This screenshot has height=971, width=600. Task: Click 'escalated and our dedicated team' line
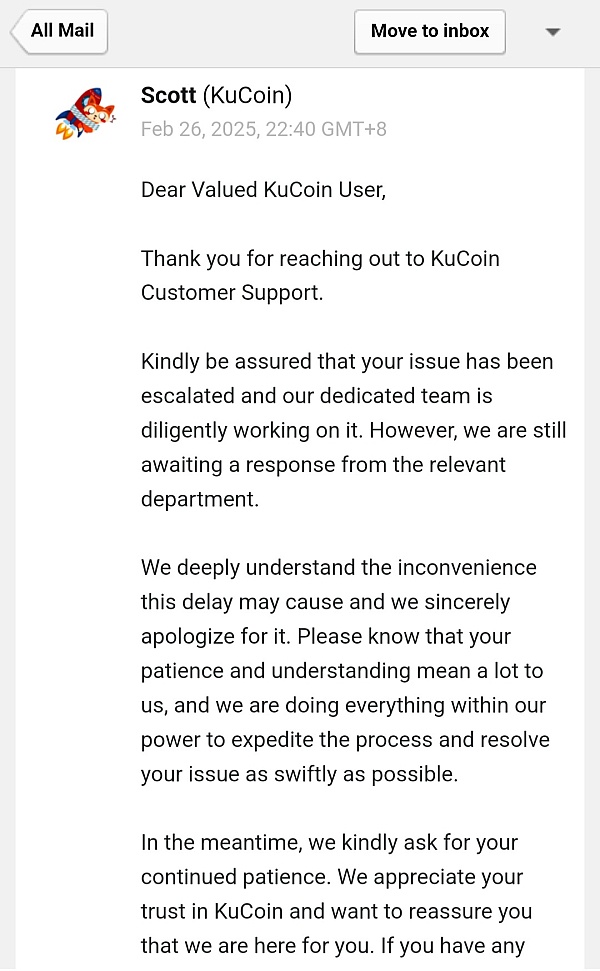coord(316,396)
